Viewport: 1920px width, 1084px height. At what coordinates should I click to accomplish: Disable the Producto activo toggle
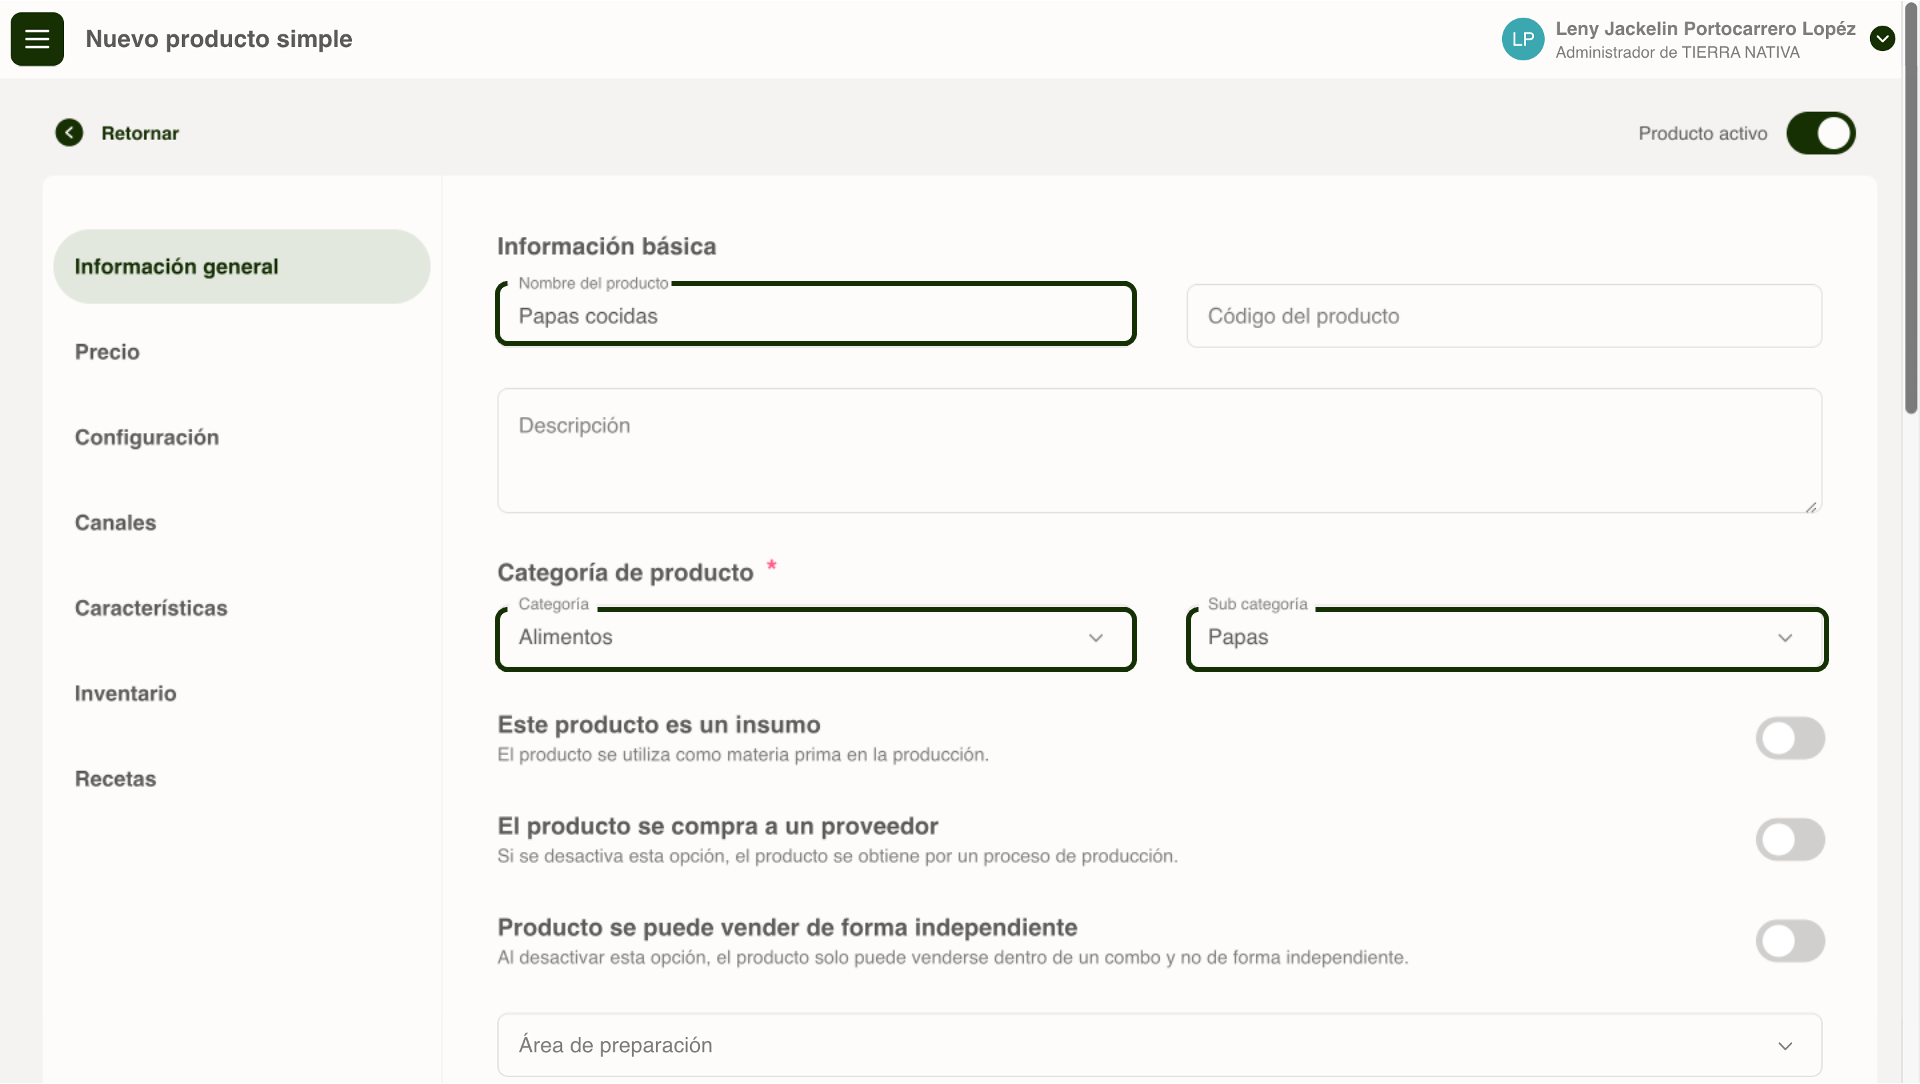[1820, 133]
